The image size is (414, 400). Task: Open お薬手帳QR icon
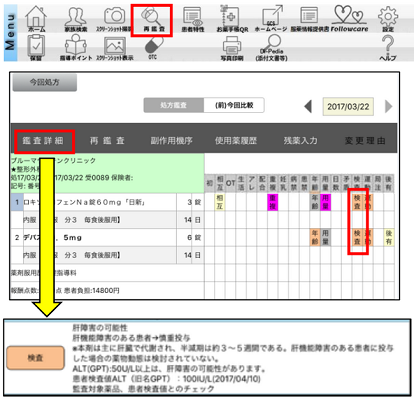[232, 19]
